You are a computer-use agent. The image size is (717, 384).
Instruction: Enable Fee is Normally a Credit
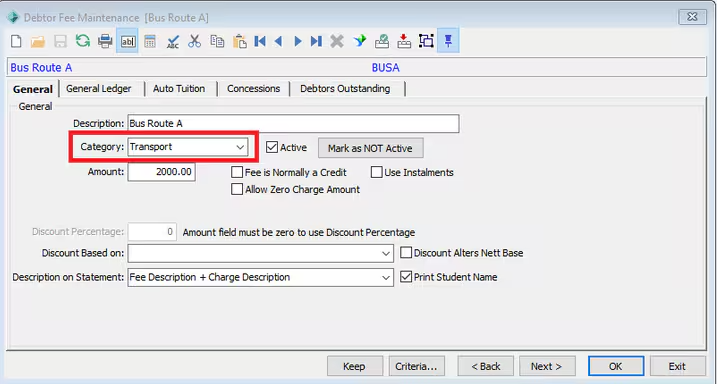(x=237, y=172)
